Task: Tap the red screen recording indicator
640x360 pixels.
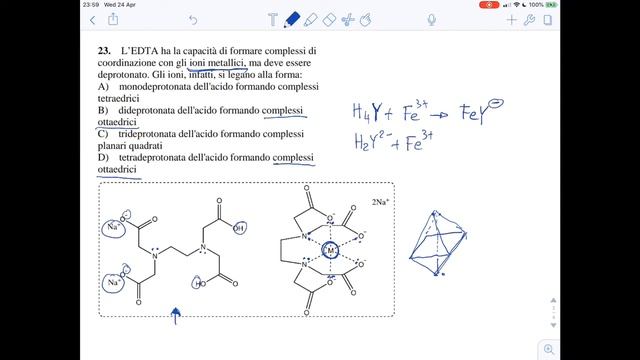Action: 489,5
